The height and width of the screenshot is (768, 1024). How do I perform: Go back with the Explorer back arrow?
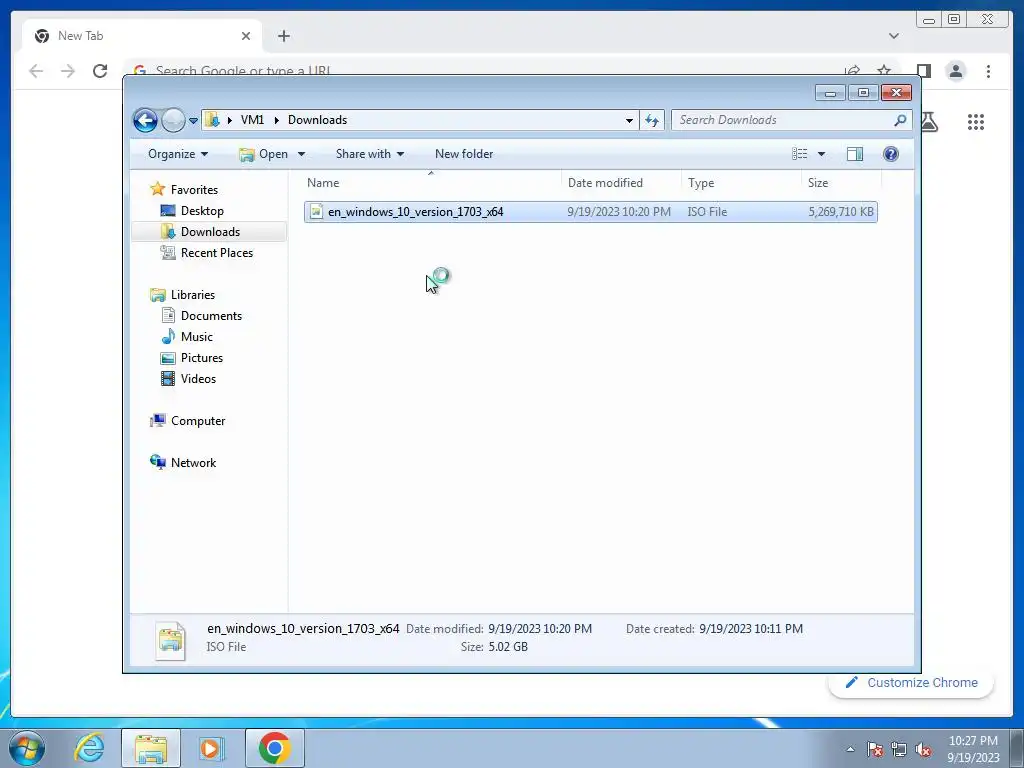pyautogui.click(x=145, y=120)
